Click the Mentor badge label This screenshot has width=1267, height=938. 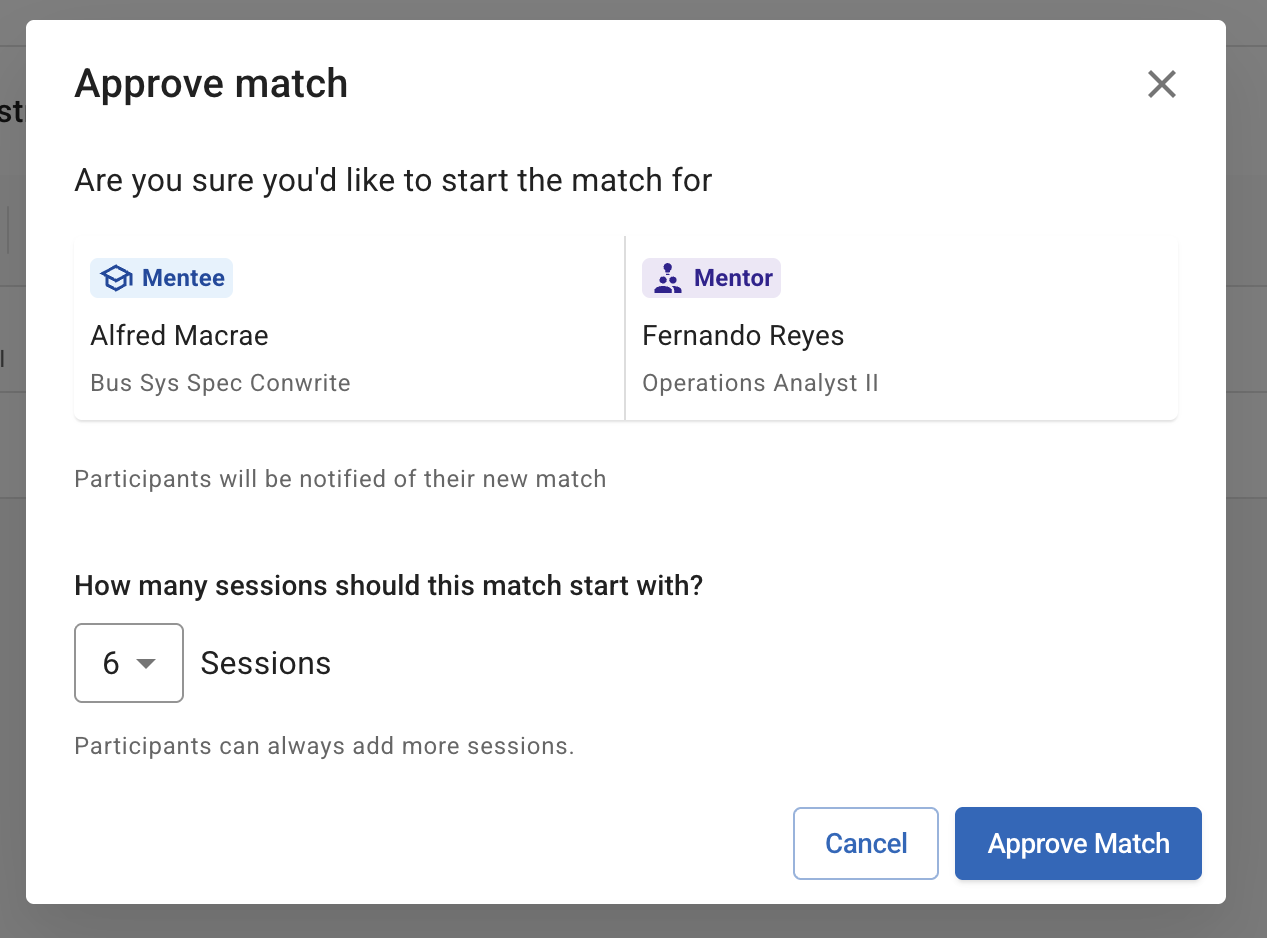coord(733,278)
